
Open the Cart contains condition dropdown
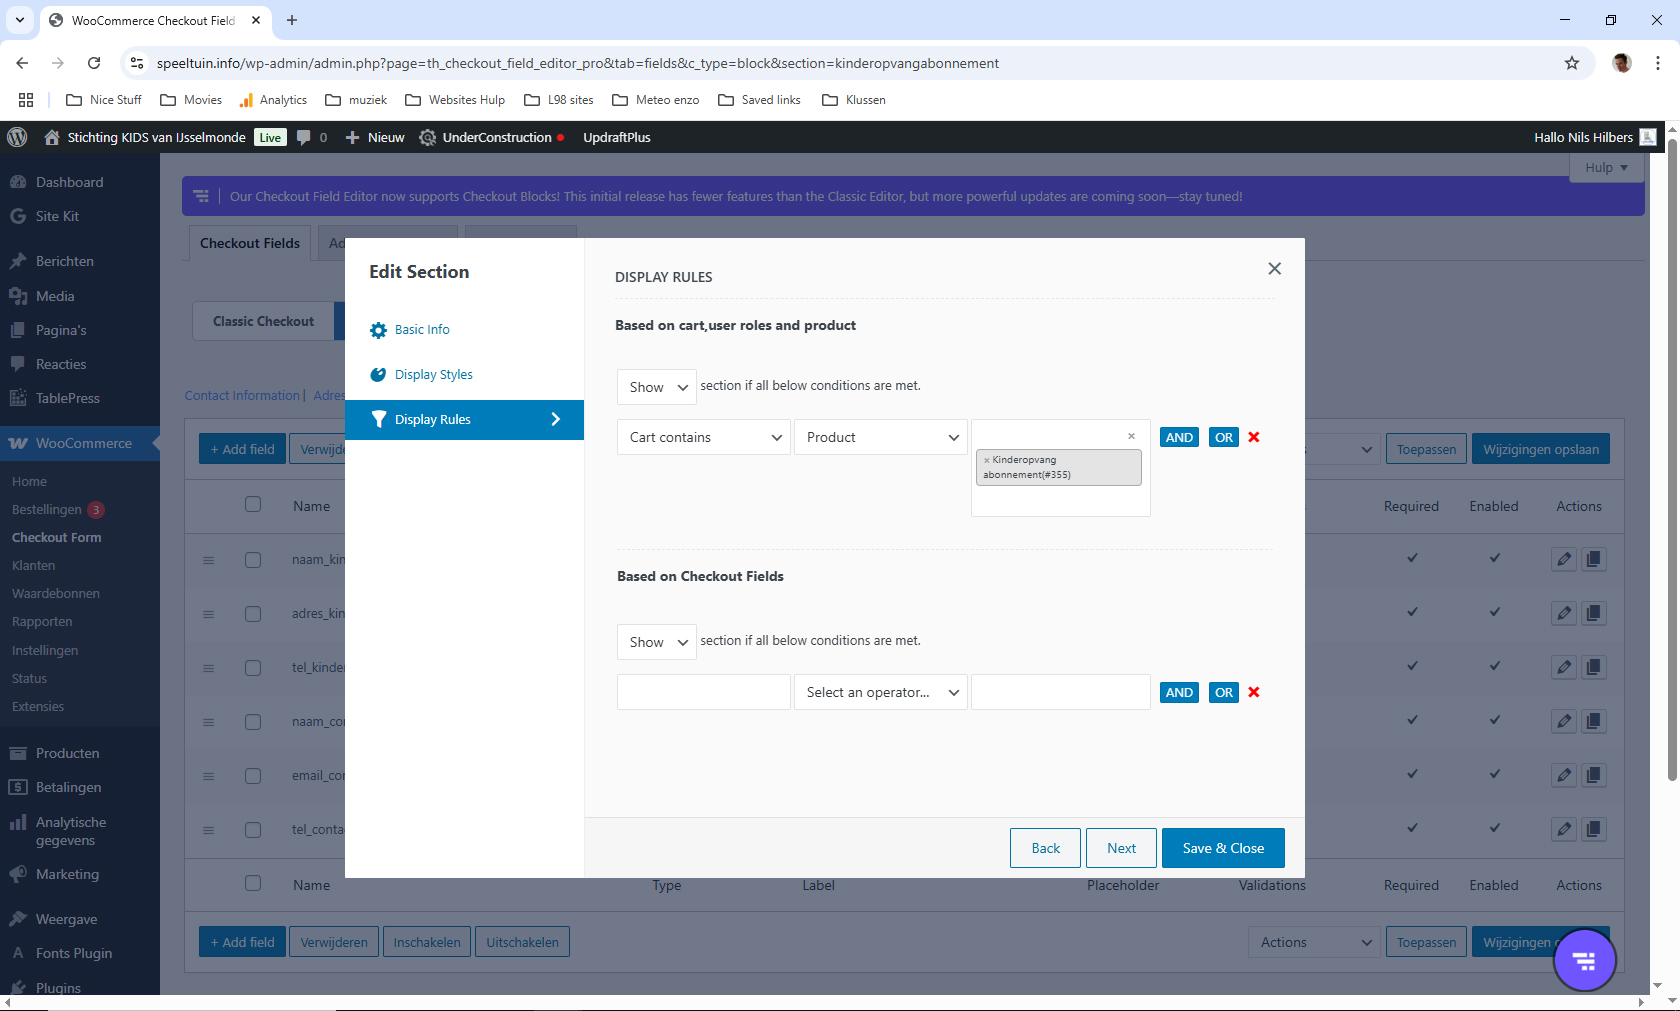[704, 437]
